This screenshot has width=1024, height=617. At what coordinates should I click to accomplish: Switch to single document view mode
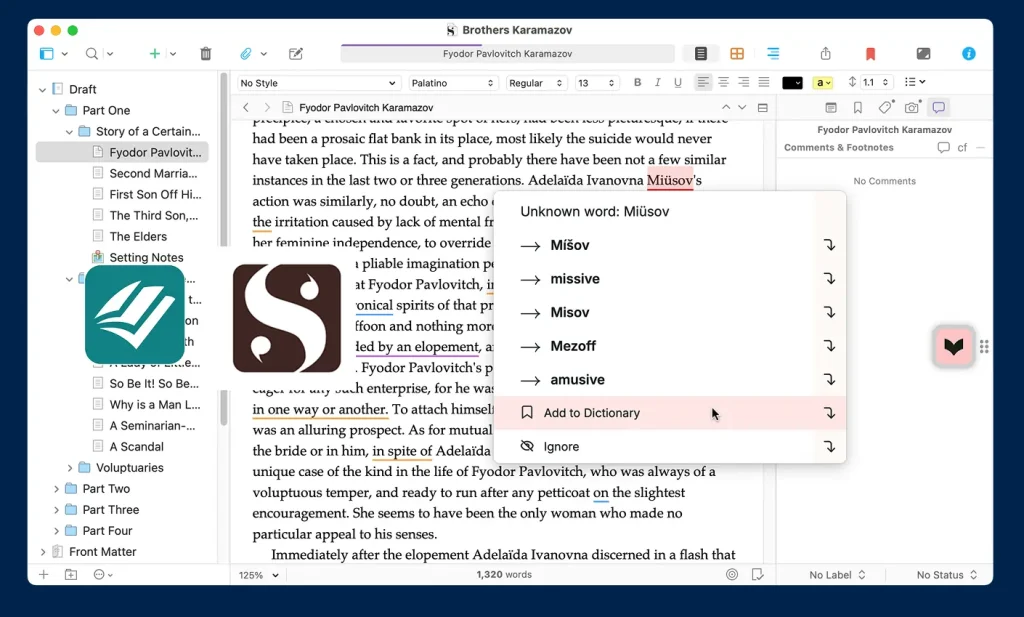point(701,54)
